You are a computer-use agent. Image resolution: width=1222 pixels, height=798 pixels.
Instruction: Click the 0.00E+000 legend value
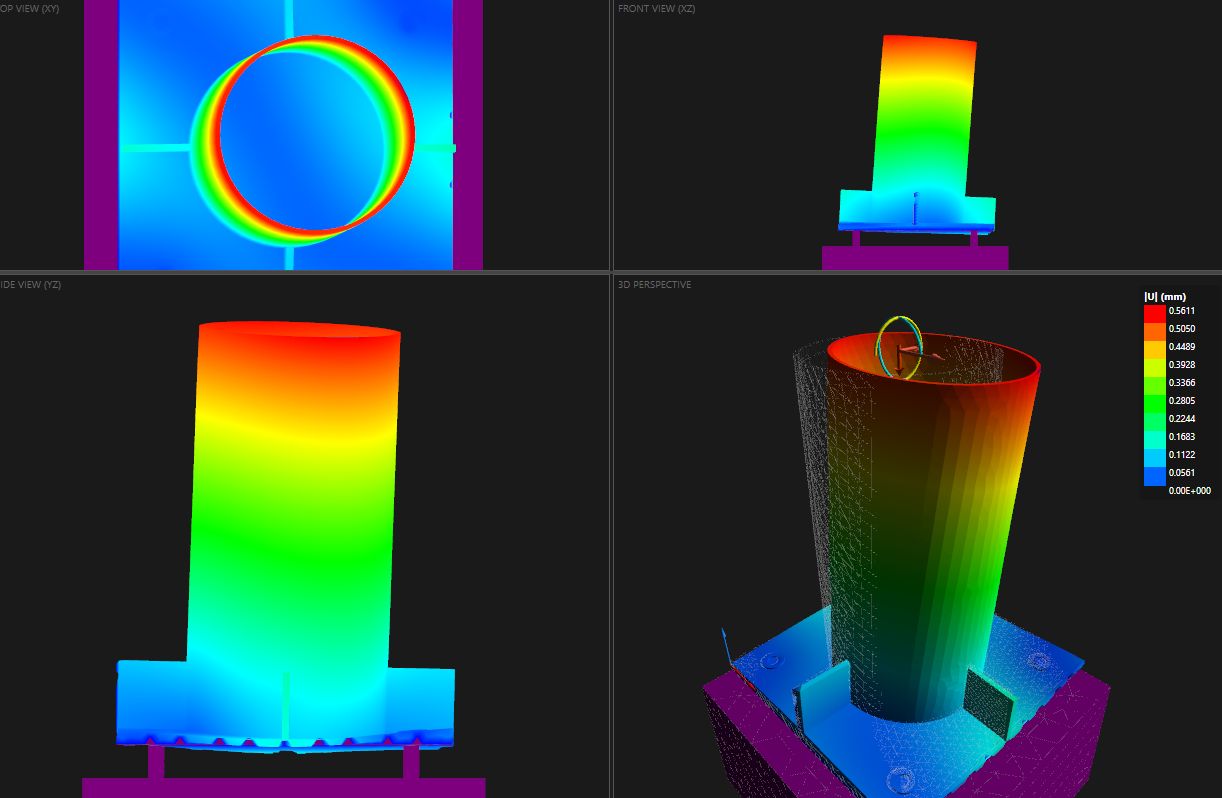click(x=1190, y=491)
